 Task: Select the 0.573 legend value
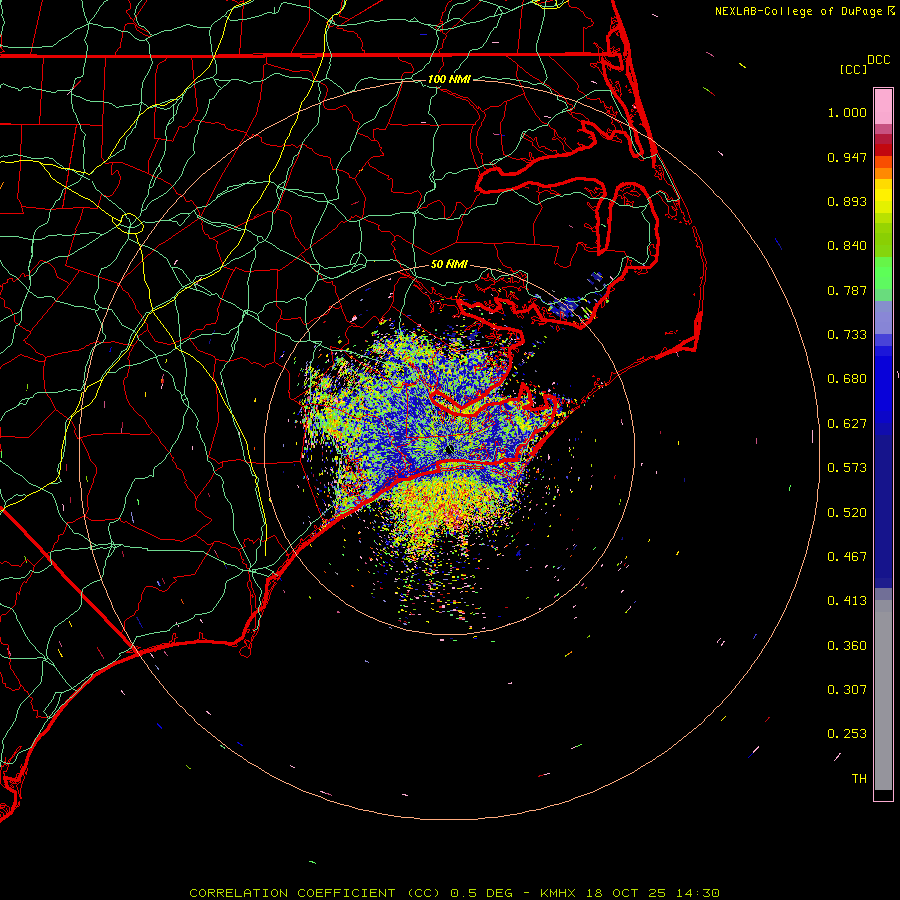click(847, 468)
